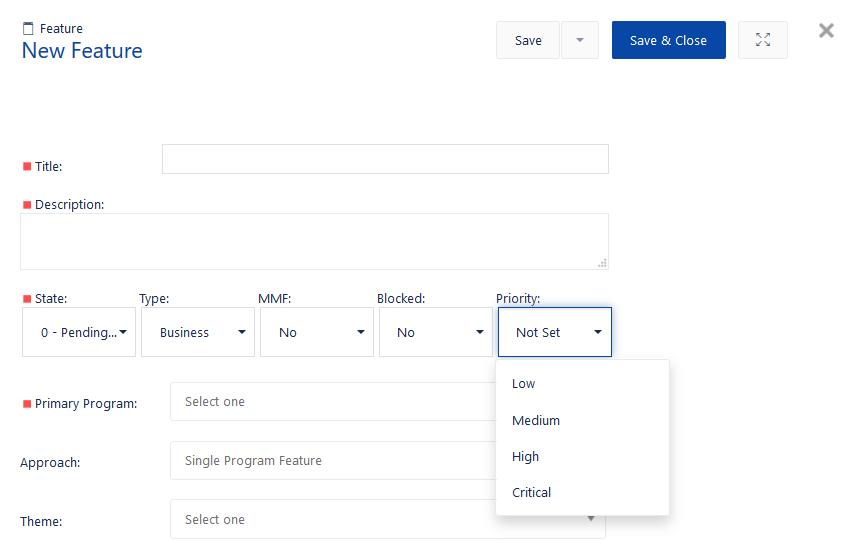
Task: Focus the Title input field
Action: (x=385, y=159)
